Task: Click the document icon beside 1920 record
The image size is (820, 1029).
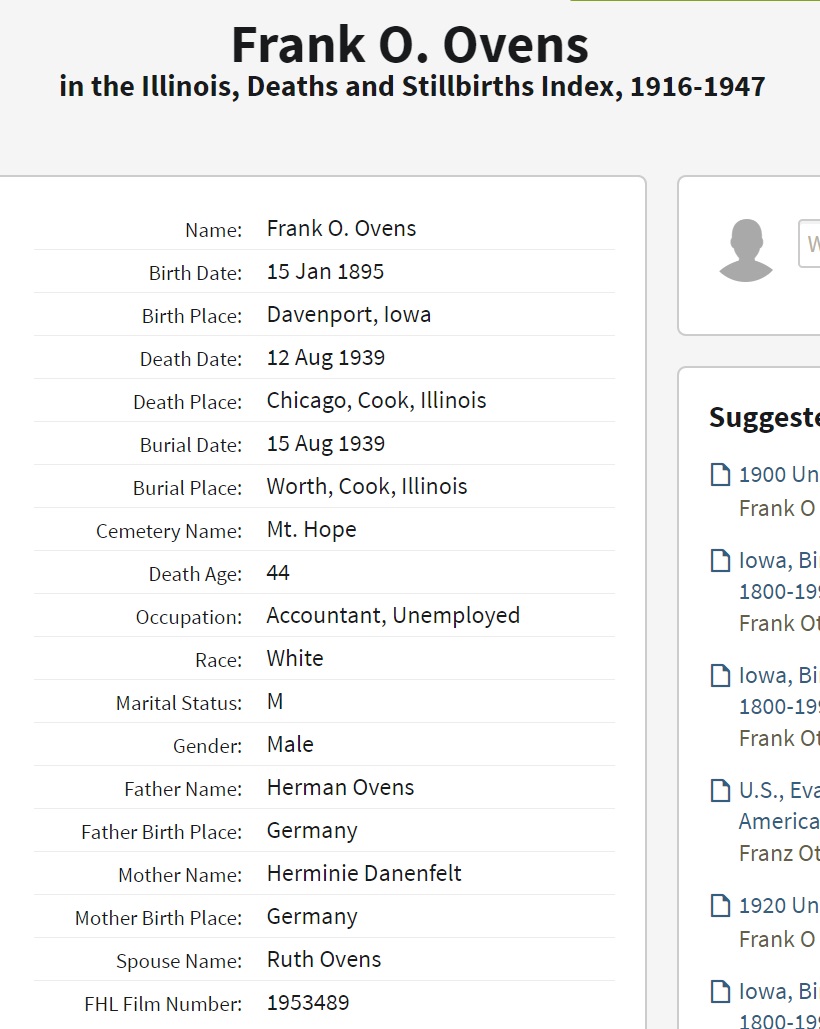Action: (720, 906)
